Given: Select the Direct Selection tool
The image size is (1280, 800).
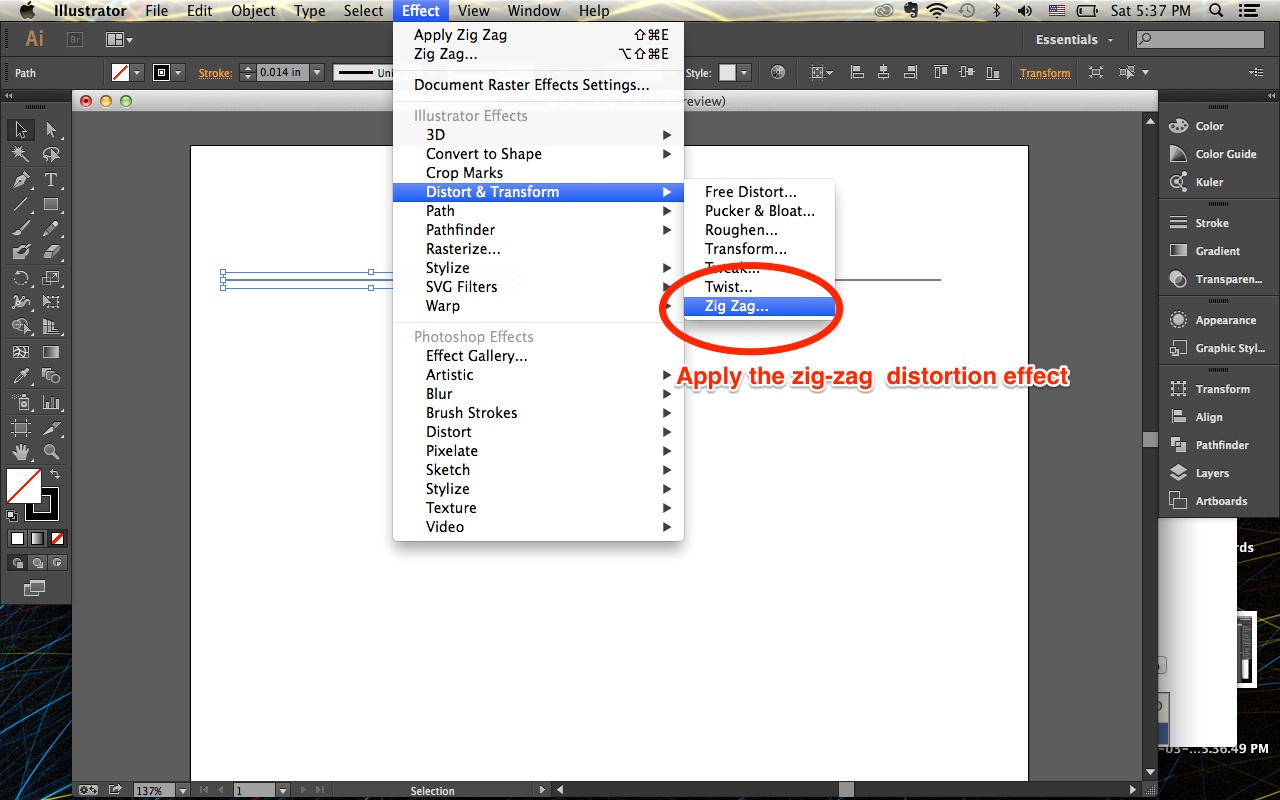Looking at the screenshot, I should (x=51, y=130).
